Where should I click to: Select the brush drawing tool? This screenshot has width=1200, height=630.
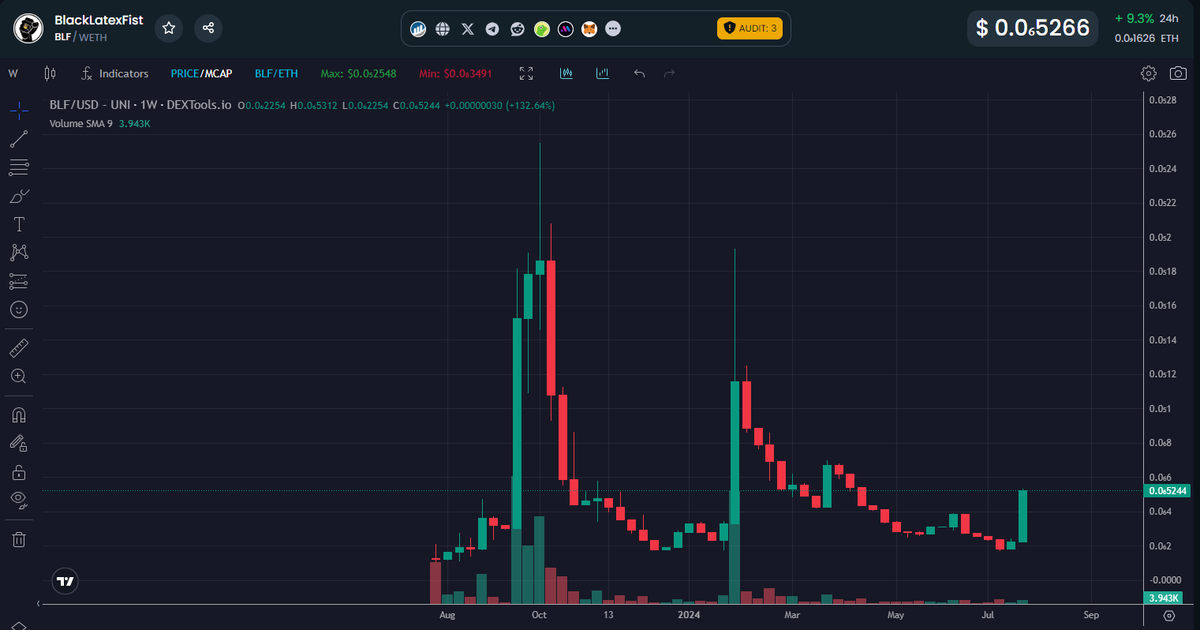coord(18,196)
